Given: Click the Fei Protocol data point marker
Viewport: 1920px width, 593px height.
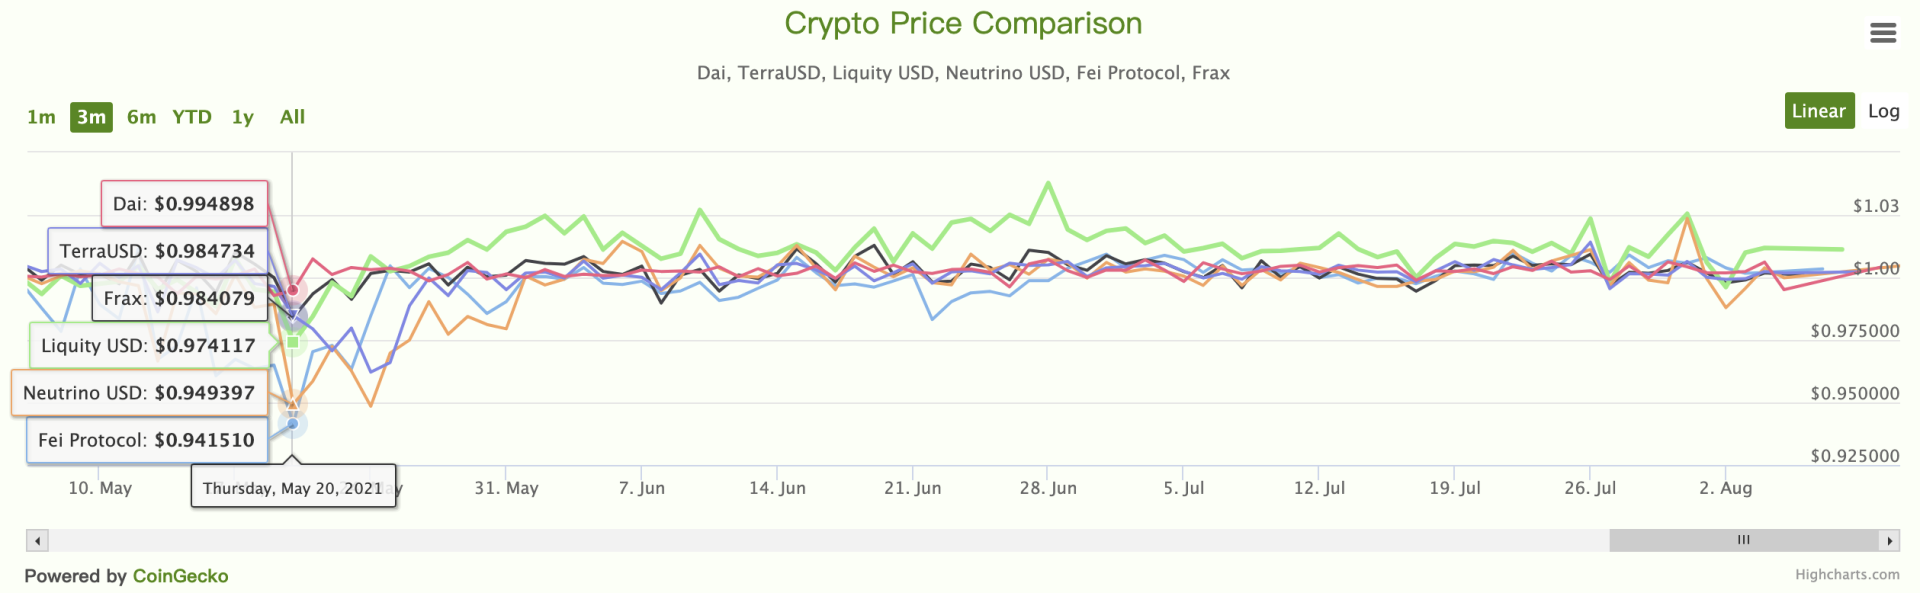Looking at the screenshot, I should coord(293,424).
